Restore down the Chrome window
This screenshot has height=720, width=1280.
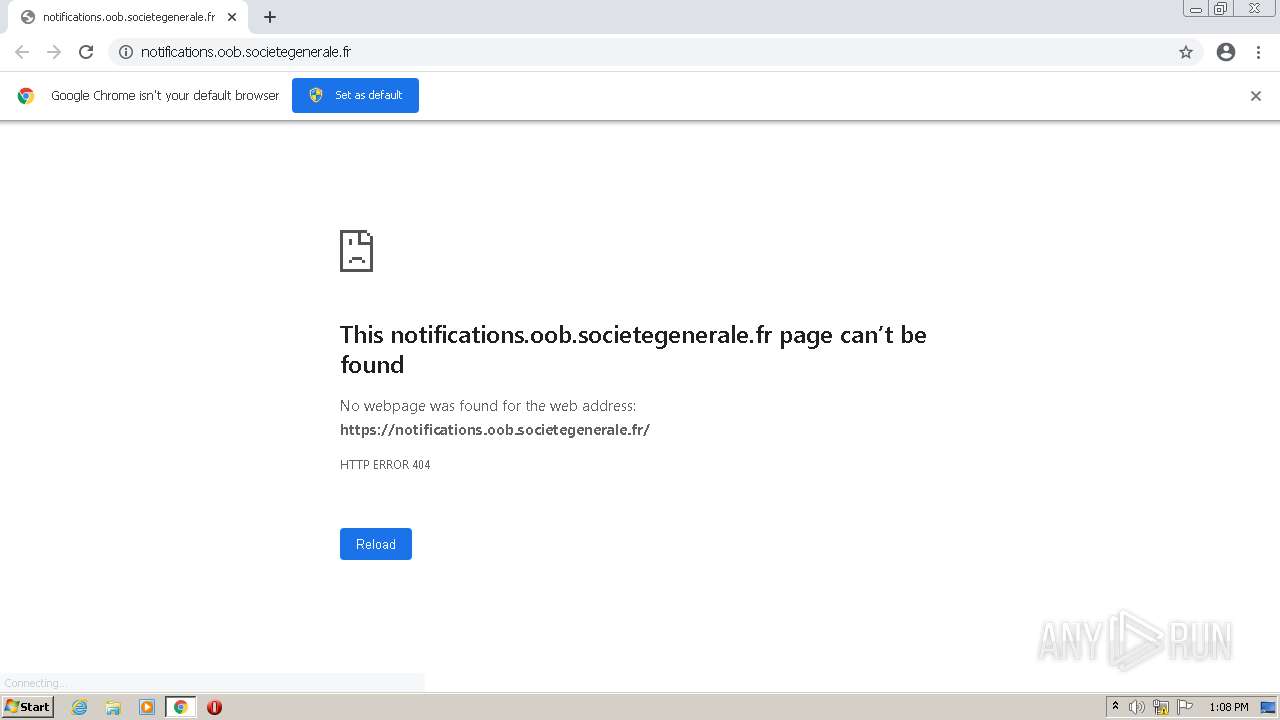coord(1221,9)
